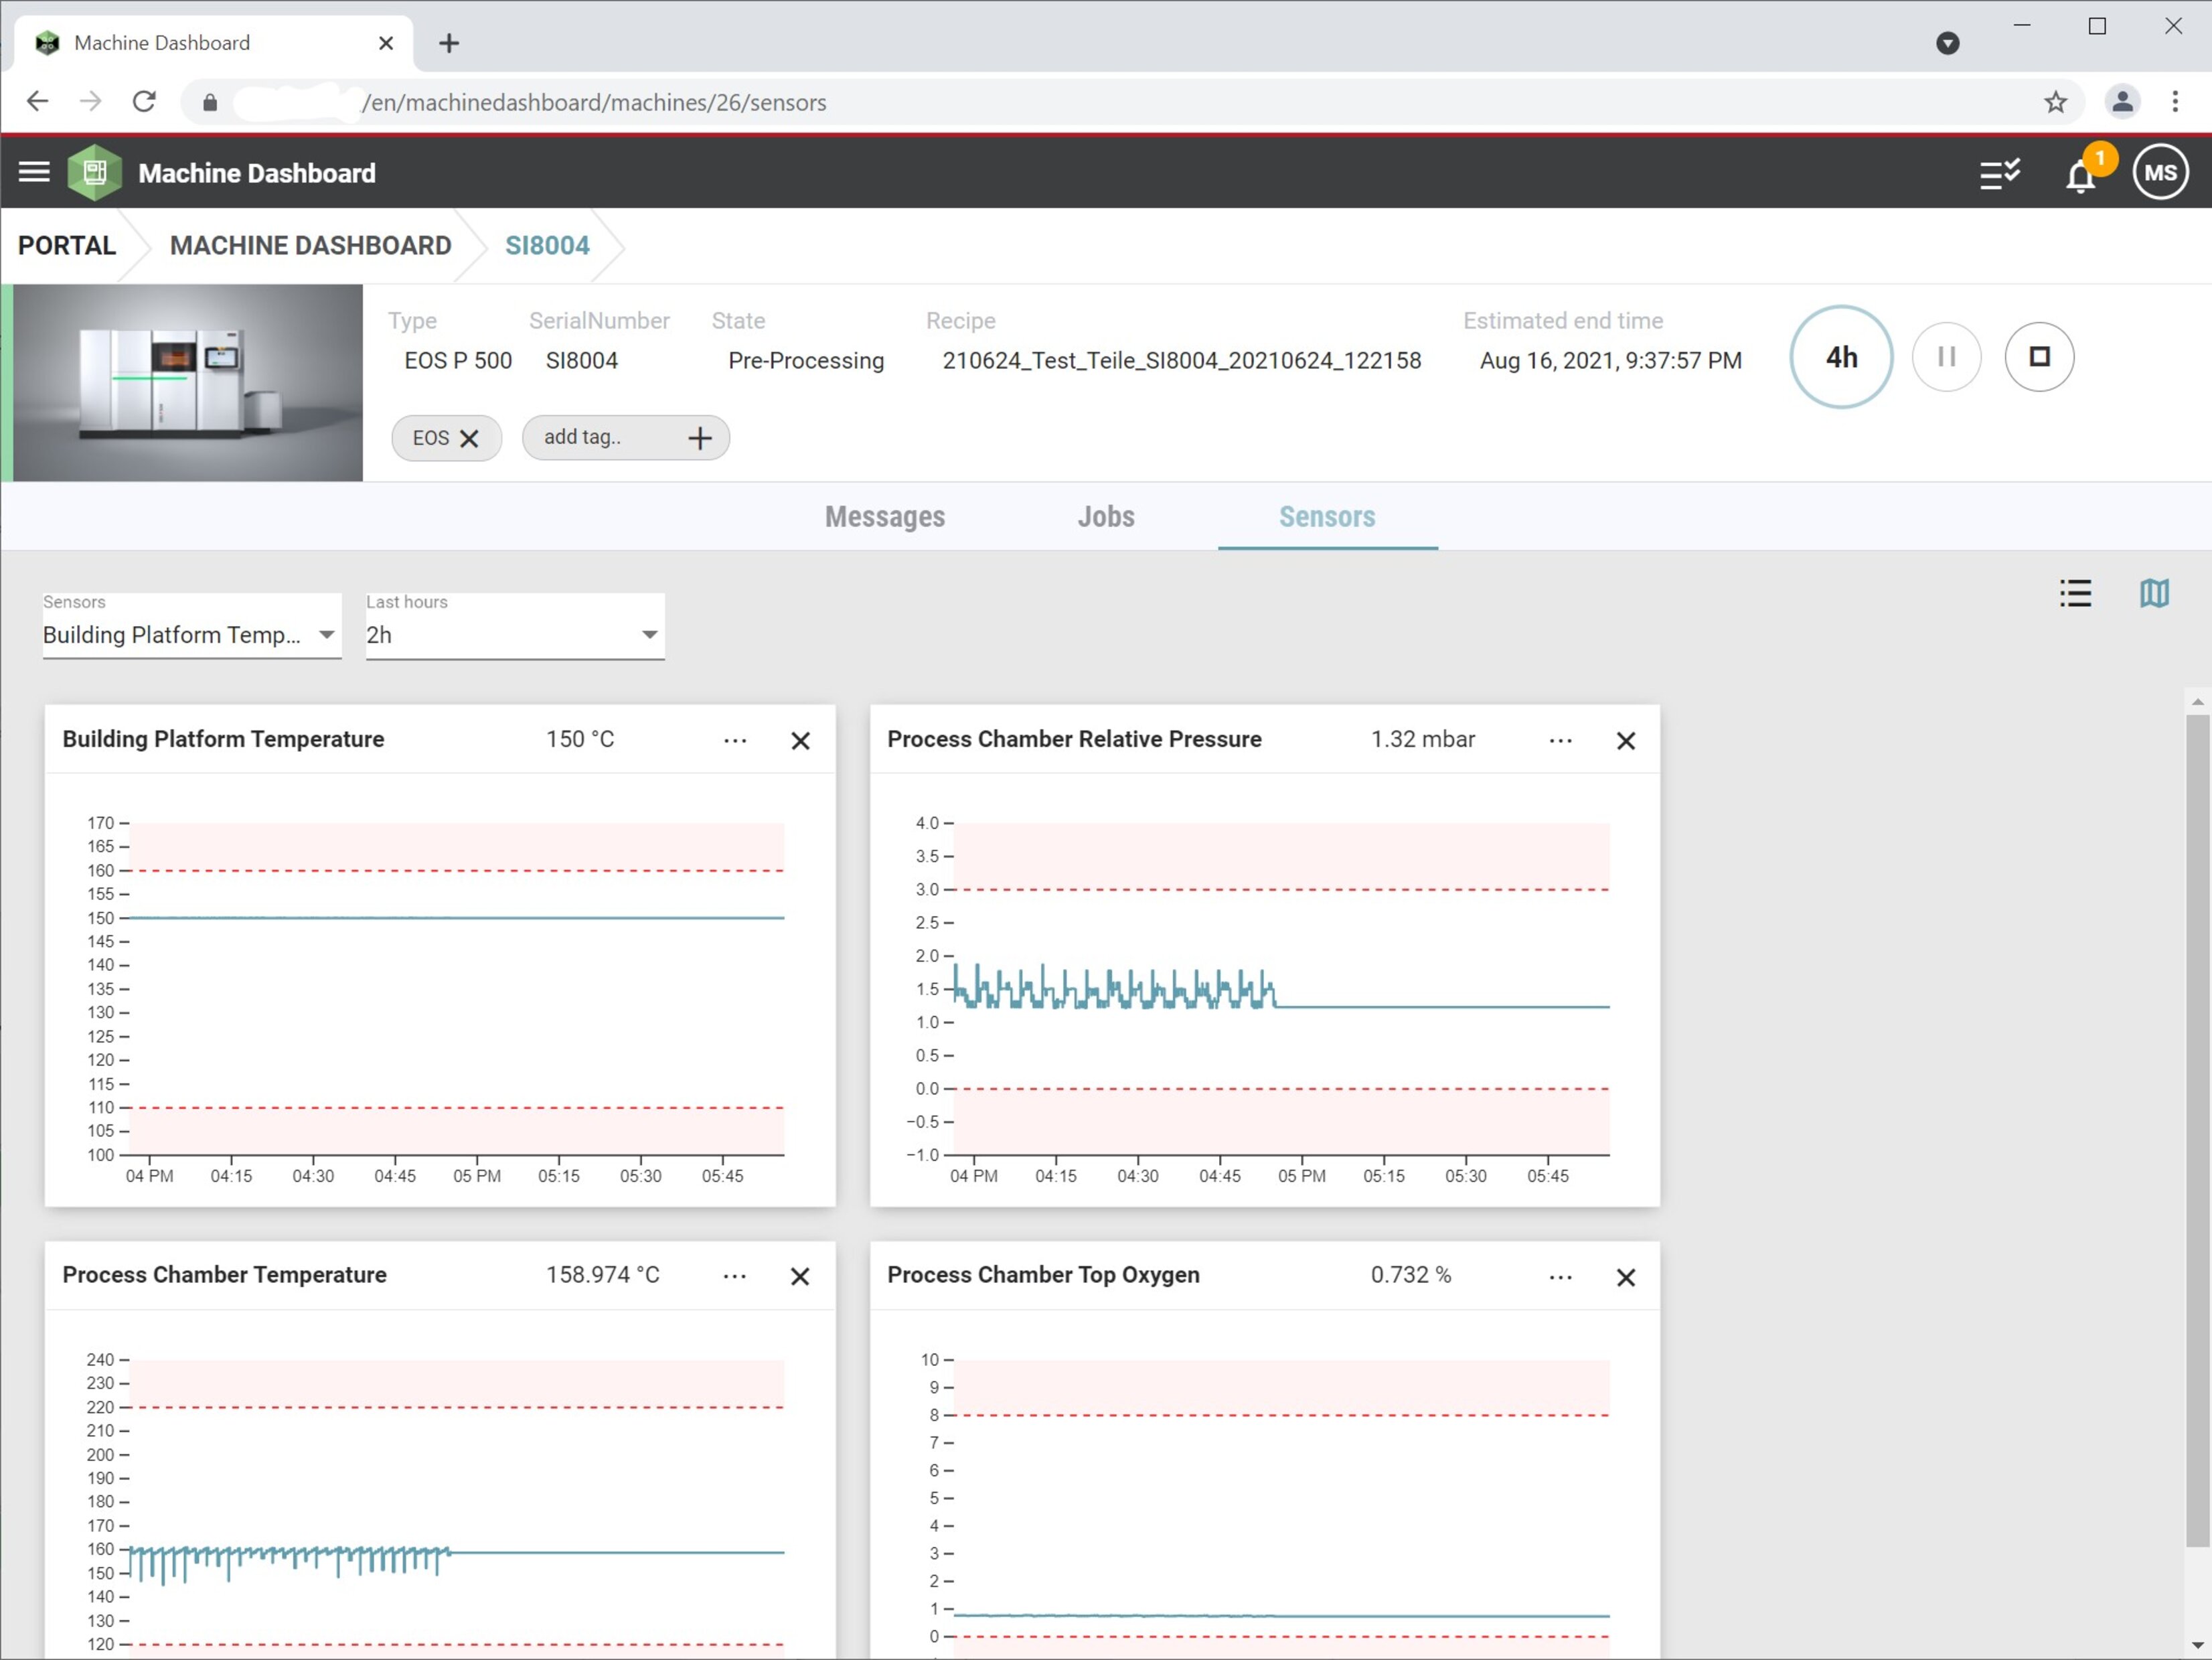This screenshot has height=1660, width=2212.
Task: Switch to the Messages tab
Action: coord(884,516)
